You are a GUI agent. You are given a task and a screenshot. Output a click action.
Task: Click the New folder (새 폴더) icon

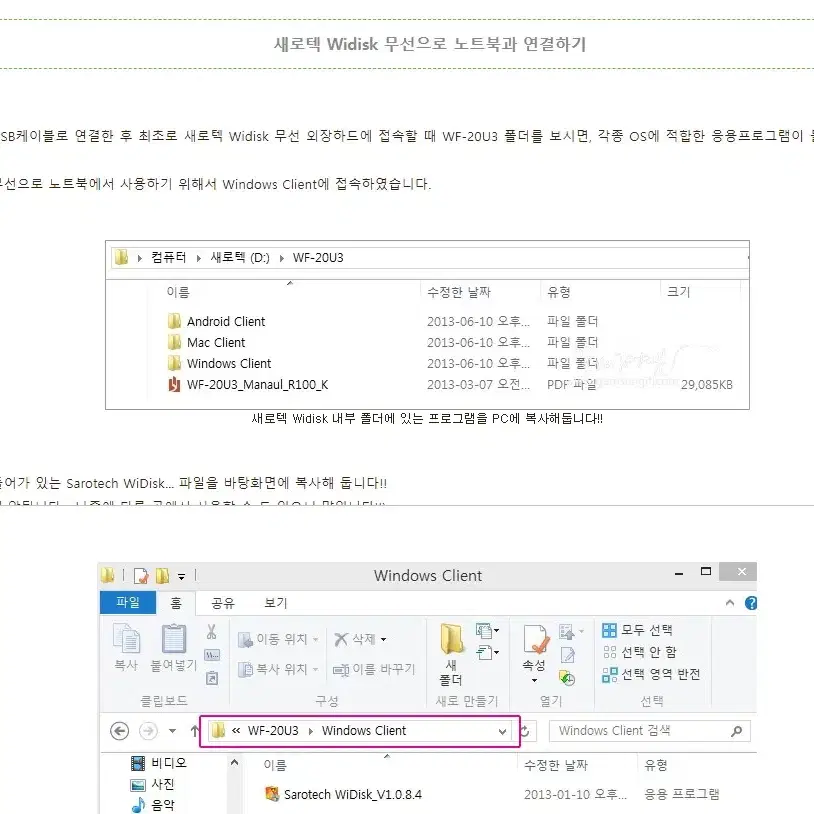coord(452,639)
